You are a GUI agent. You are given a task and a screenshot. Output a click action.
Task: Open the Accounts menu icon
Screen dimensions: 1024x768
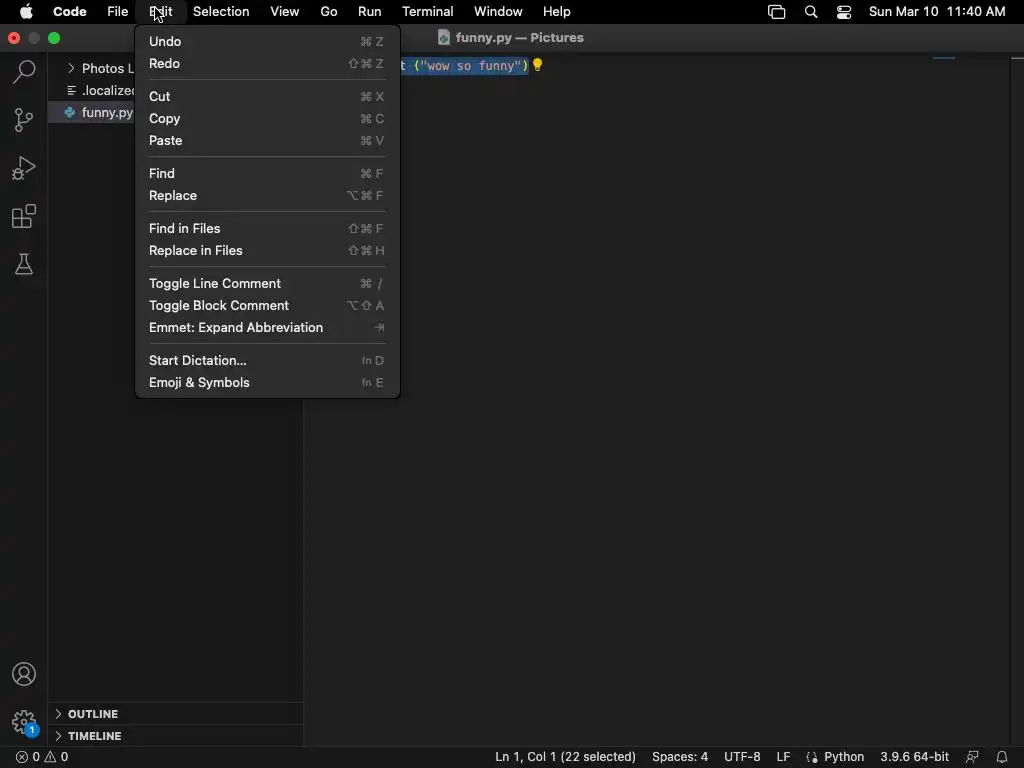(24, 674)
